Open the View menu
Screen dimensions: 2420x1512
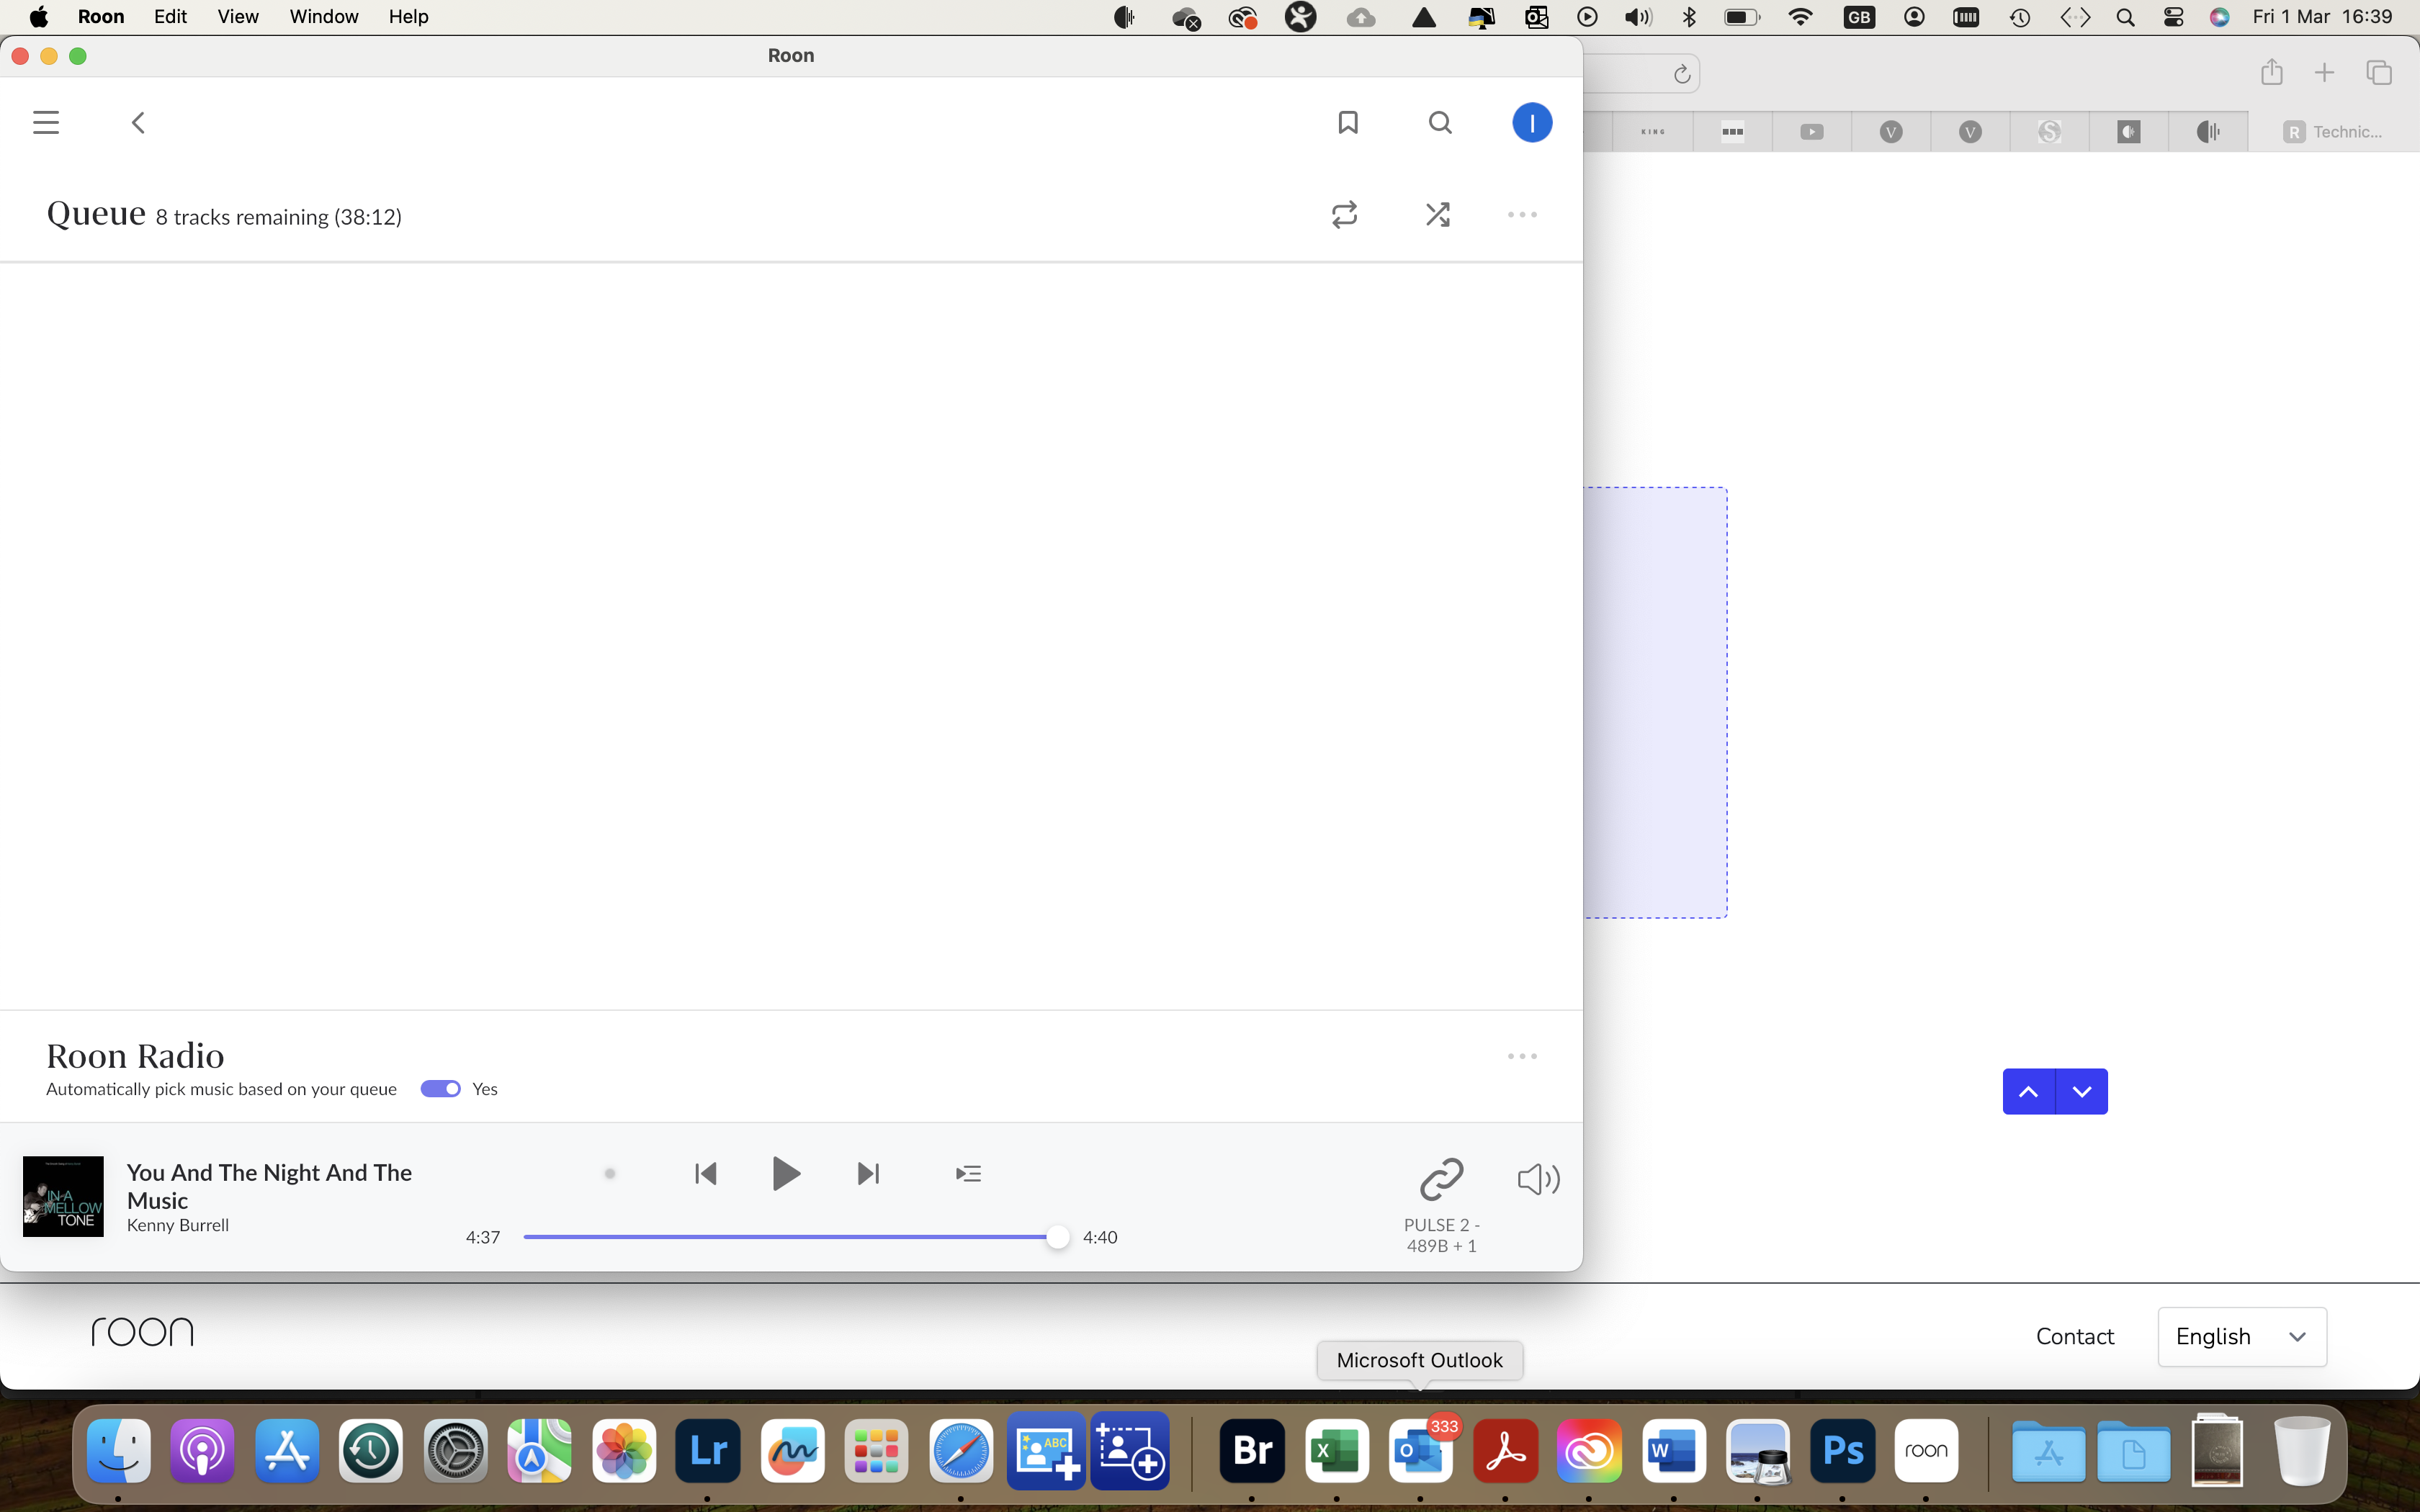pyautogui.click(x=238, y=17)
